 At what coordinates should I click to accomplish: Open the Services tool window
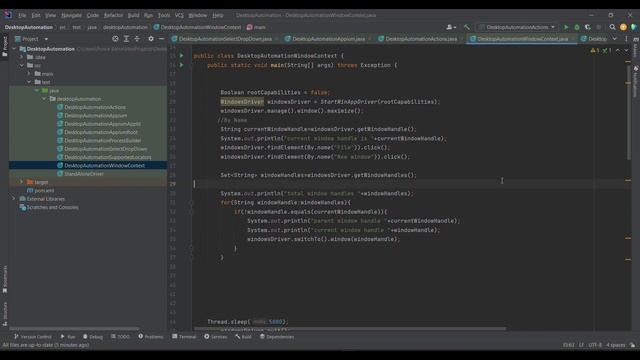[x=216, y=337]
